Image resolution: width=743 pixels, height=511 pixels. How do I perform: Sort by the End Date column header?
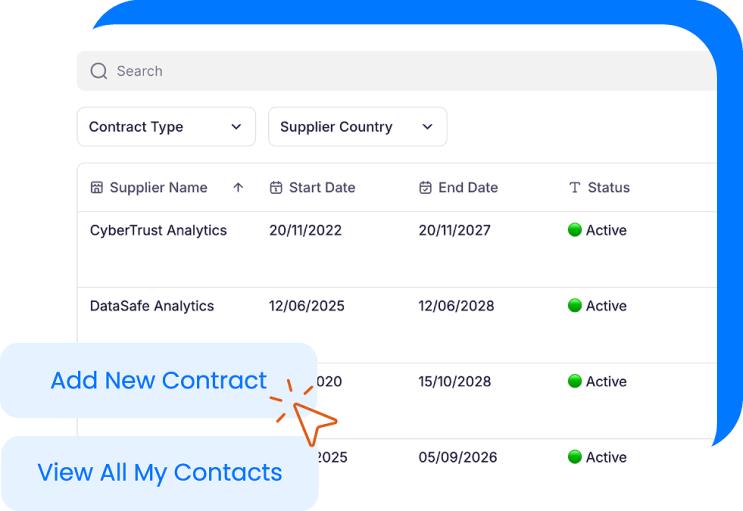tap(467, 187)
